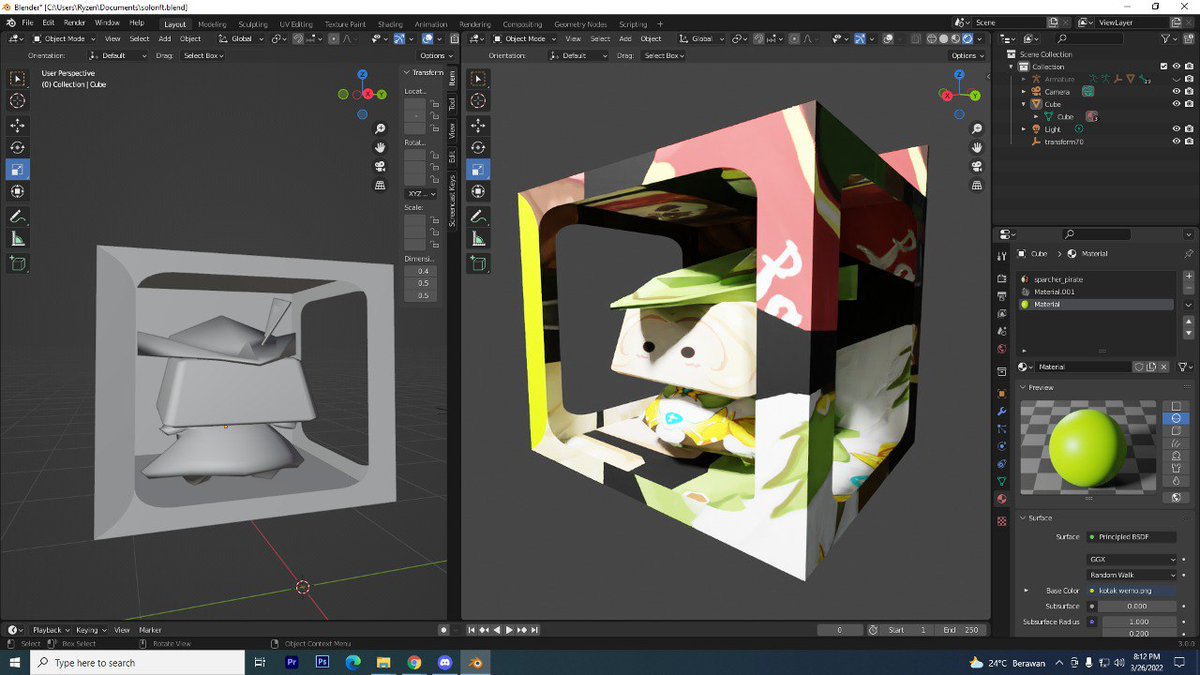
Task: Switch to the Modeling workspace tab
Action: [212, 24]
